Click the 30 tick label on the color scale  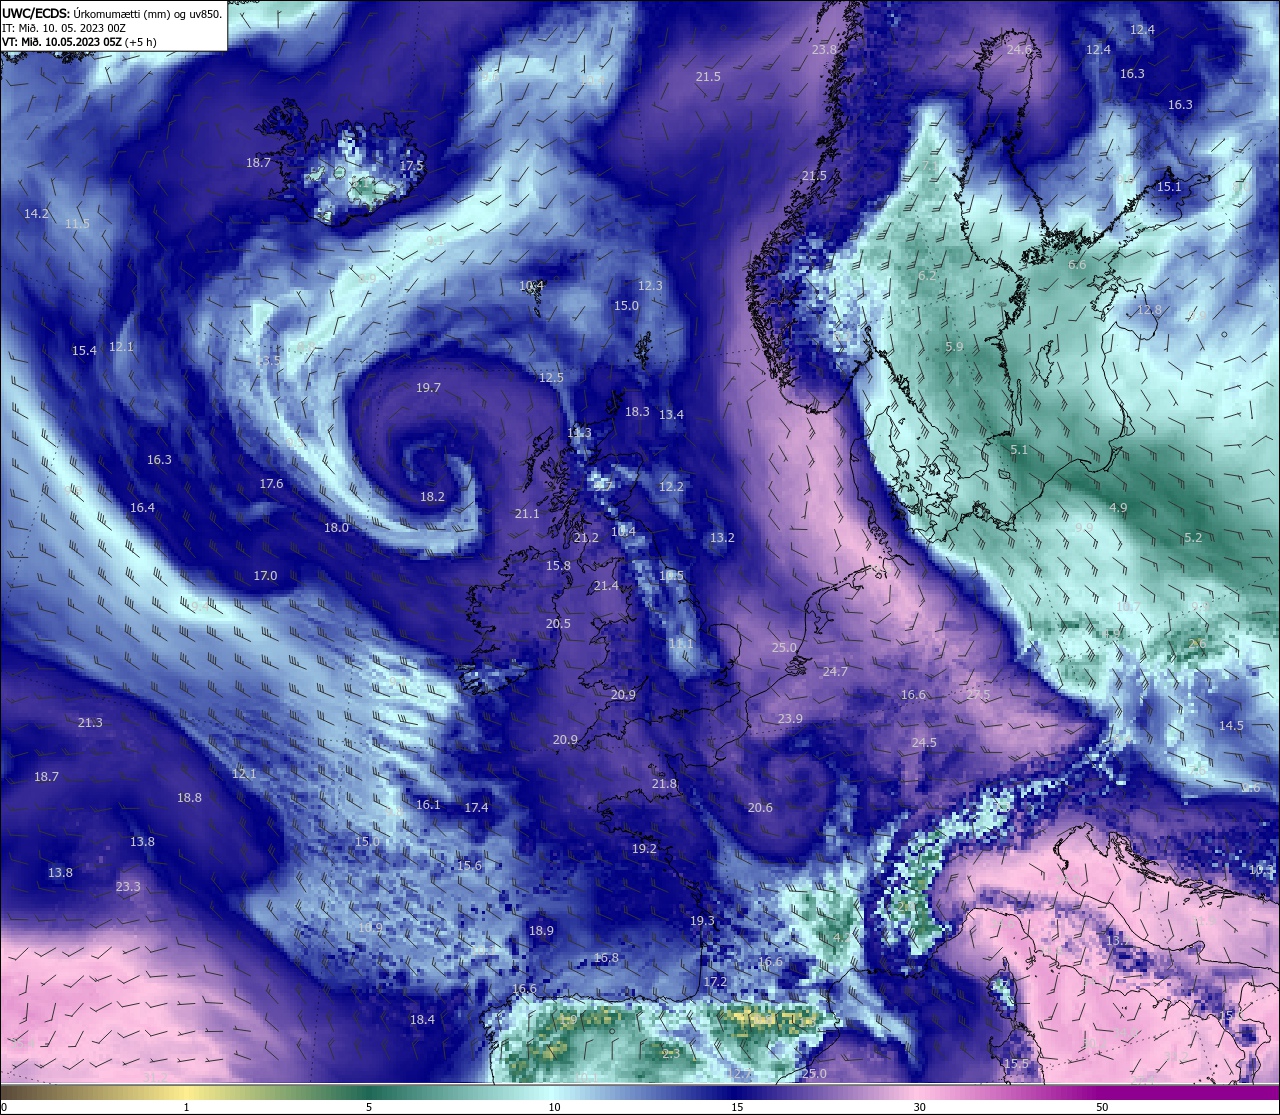click(919, 1107)
